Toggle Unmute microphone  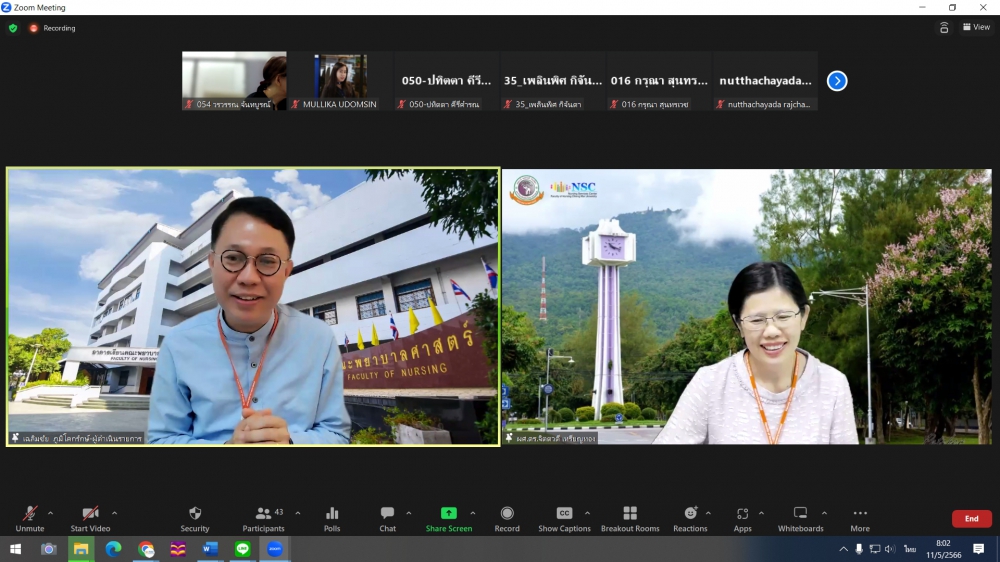tap(30, 513)
